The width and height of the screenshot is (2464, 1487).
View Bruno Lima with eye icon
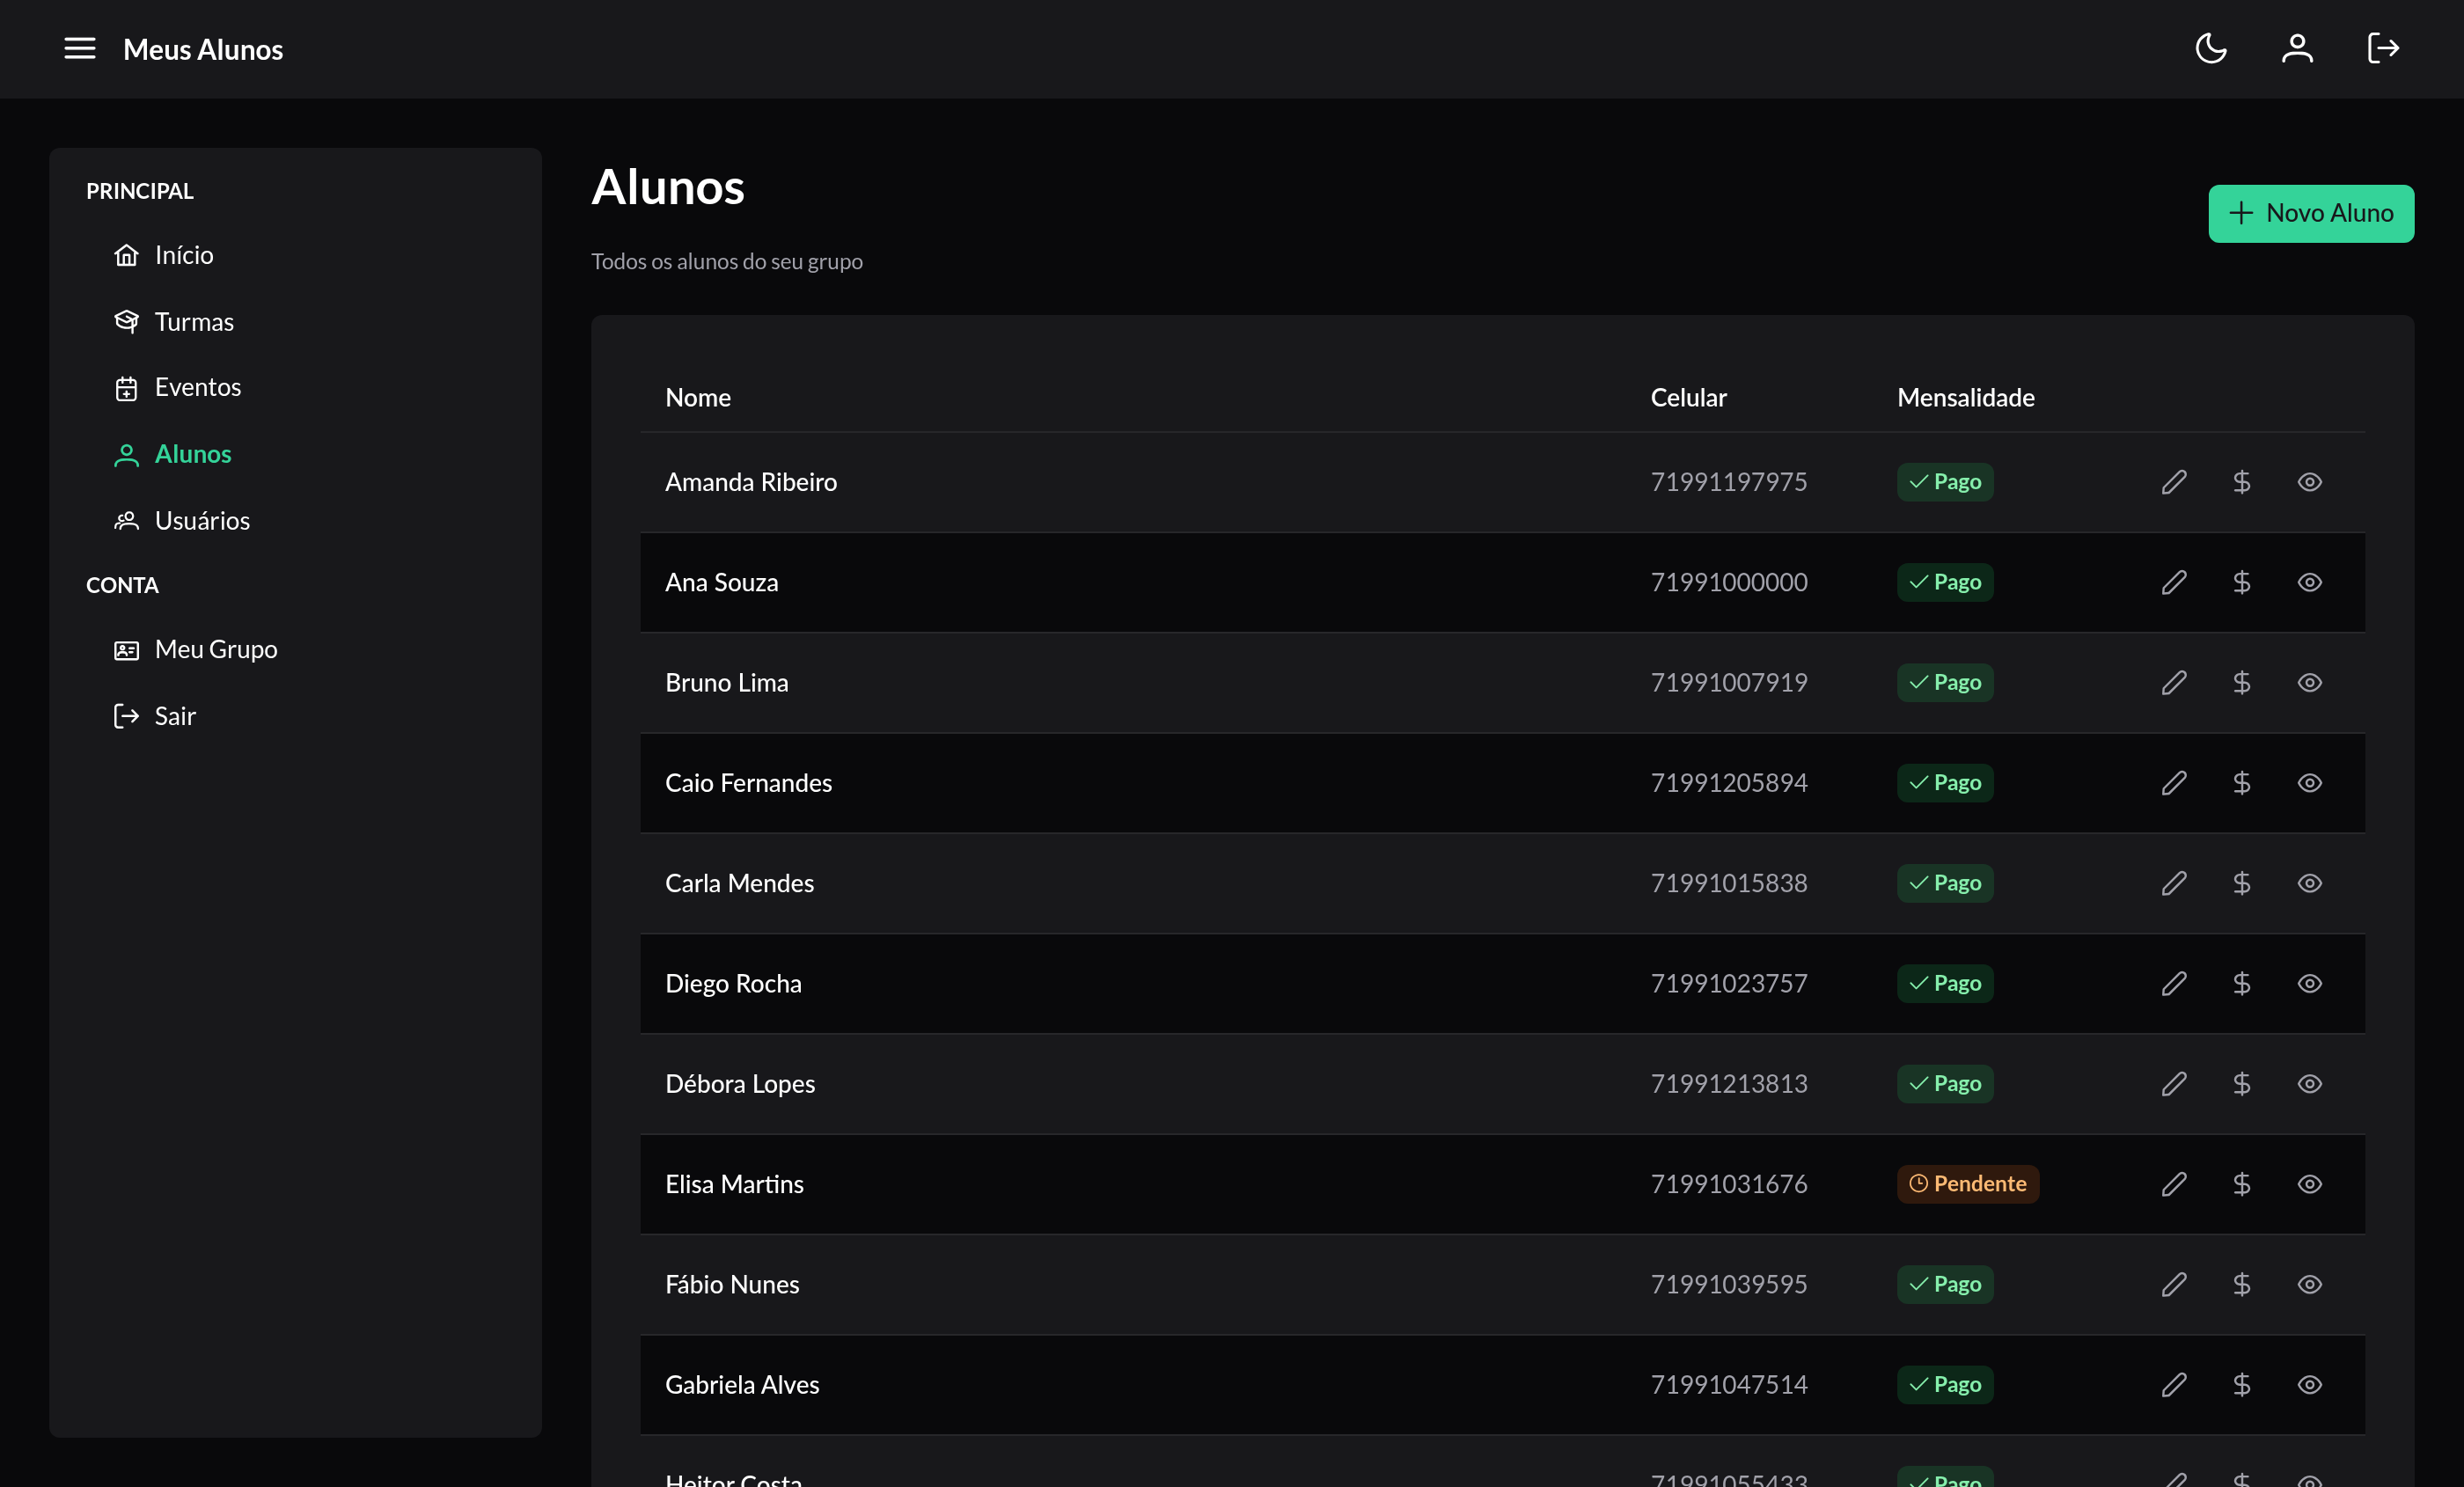(x=2309, y=682)
